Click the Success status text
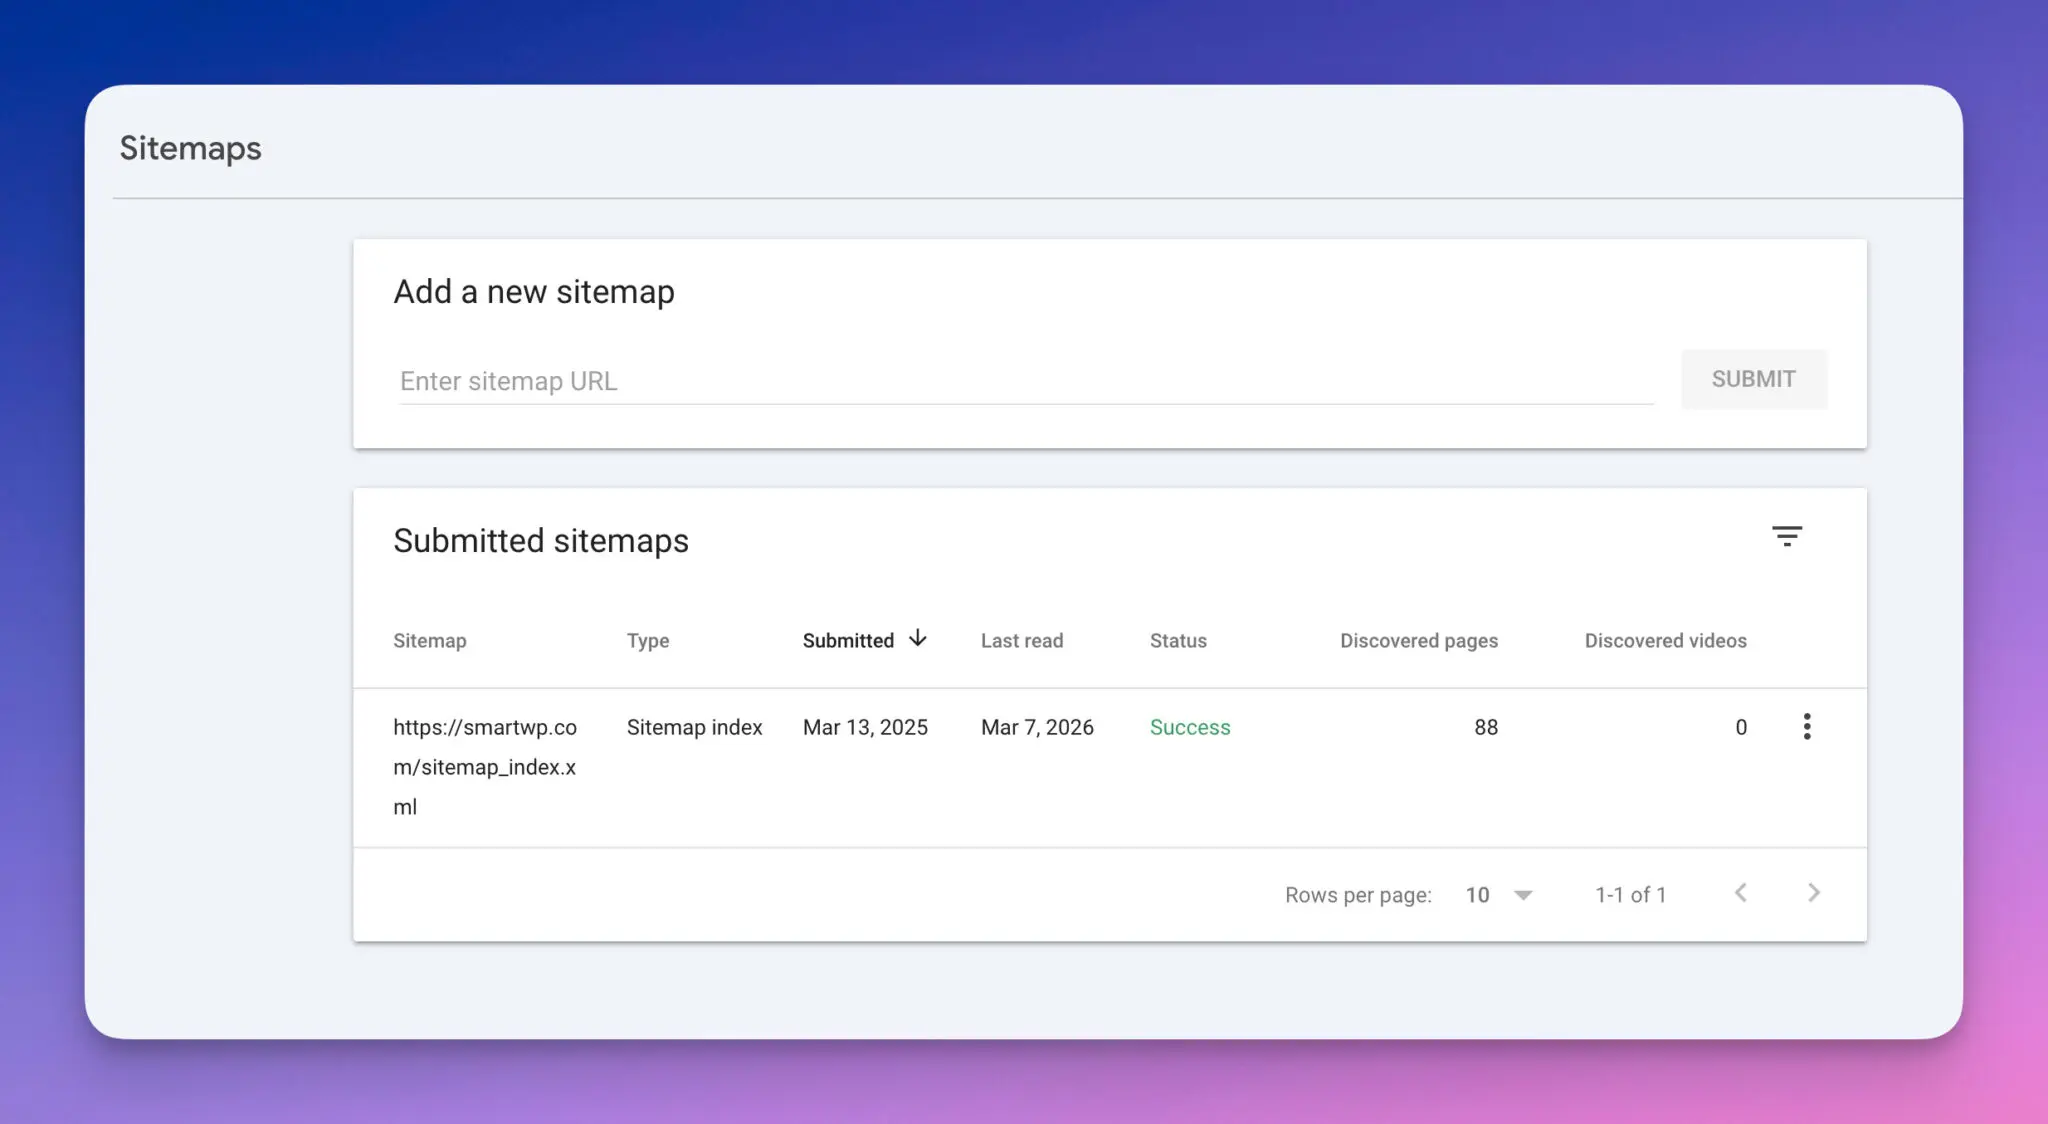Image resolution: width=2048 pixels, height=1124 pixels. (x=1190, y=727)
